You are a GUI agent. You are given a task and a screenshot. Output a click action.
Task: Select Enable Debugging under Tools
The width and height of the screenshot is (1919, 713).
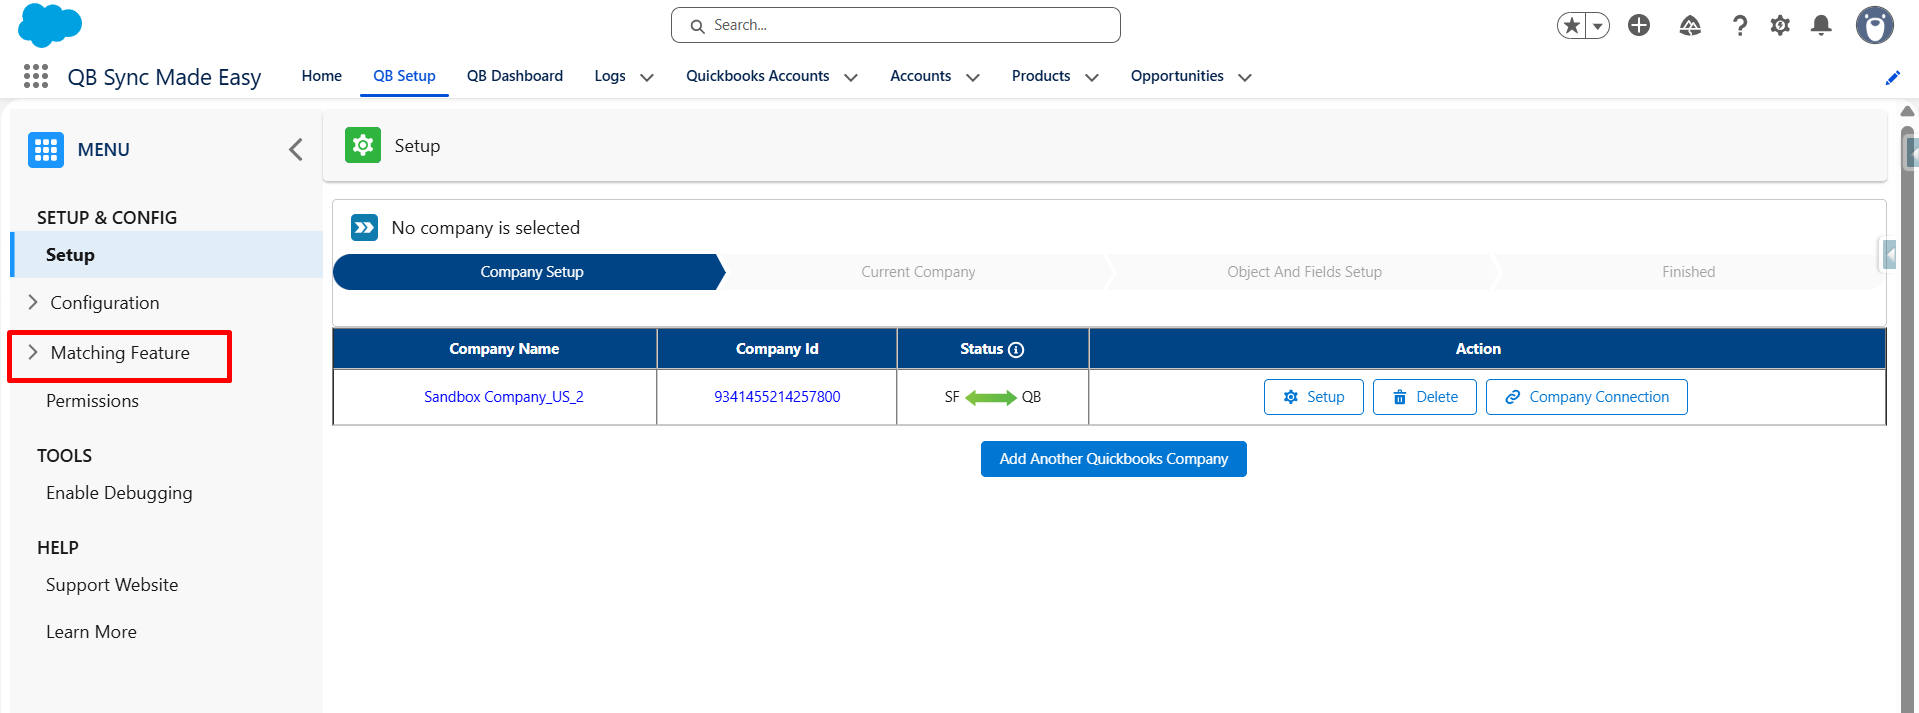click(x=119, y=493)
